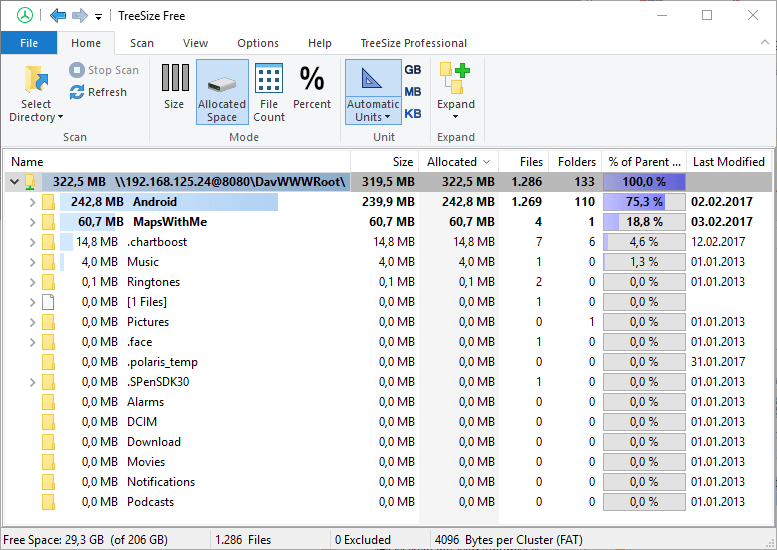Click the network drive root icon
The image size is (777, 550).
(30, 182)
